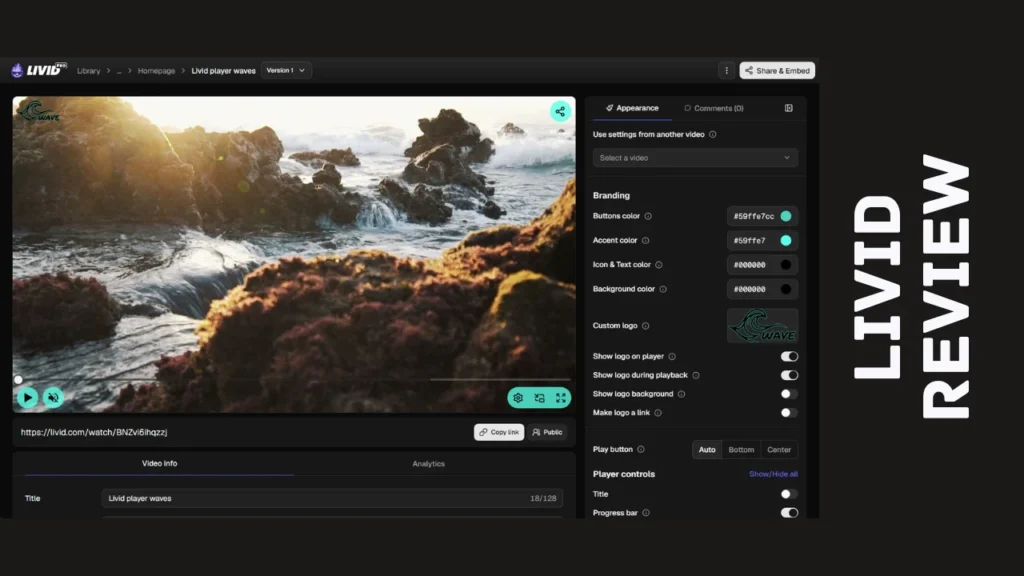1024x576 pixels.
Task: Click the info icon next to Buttons color
Action: coord(648,216)
